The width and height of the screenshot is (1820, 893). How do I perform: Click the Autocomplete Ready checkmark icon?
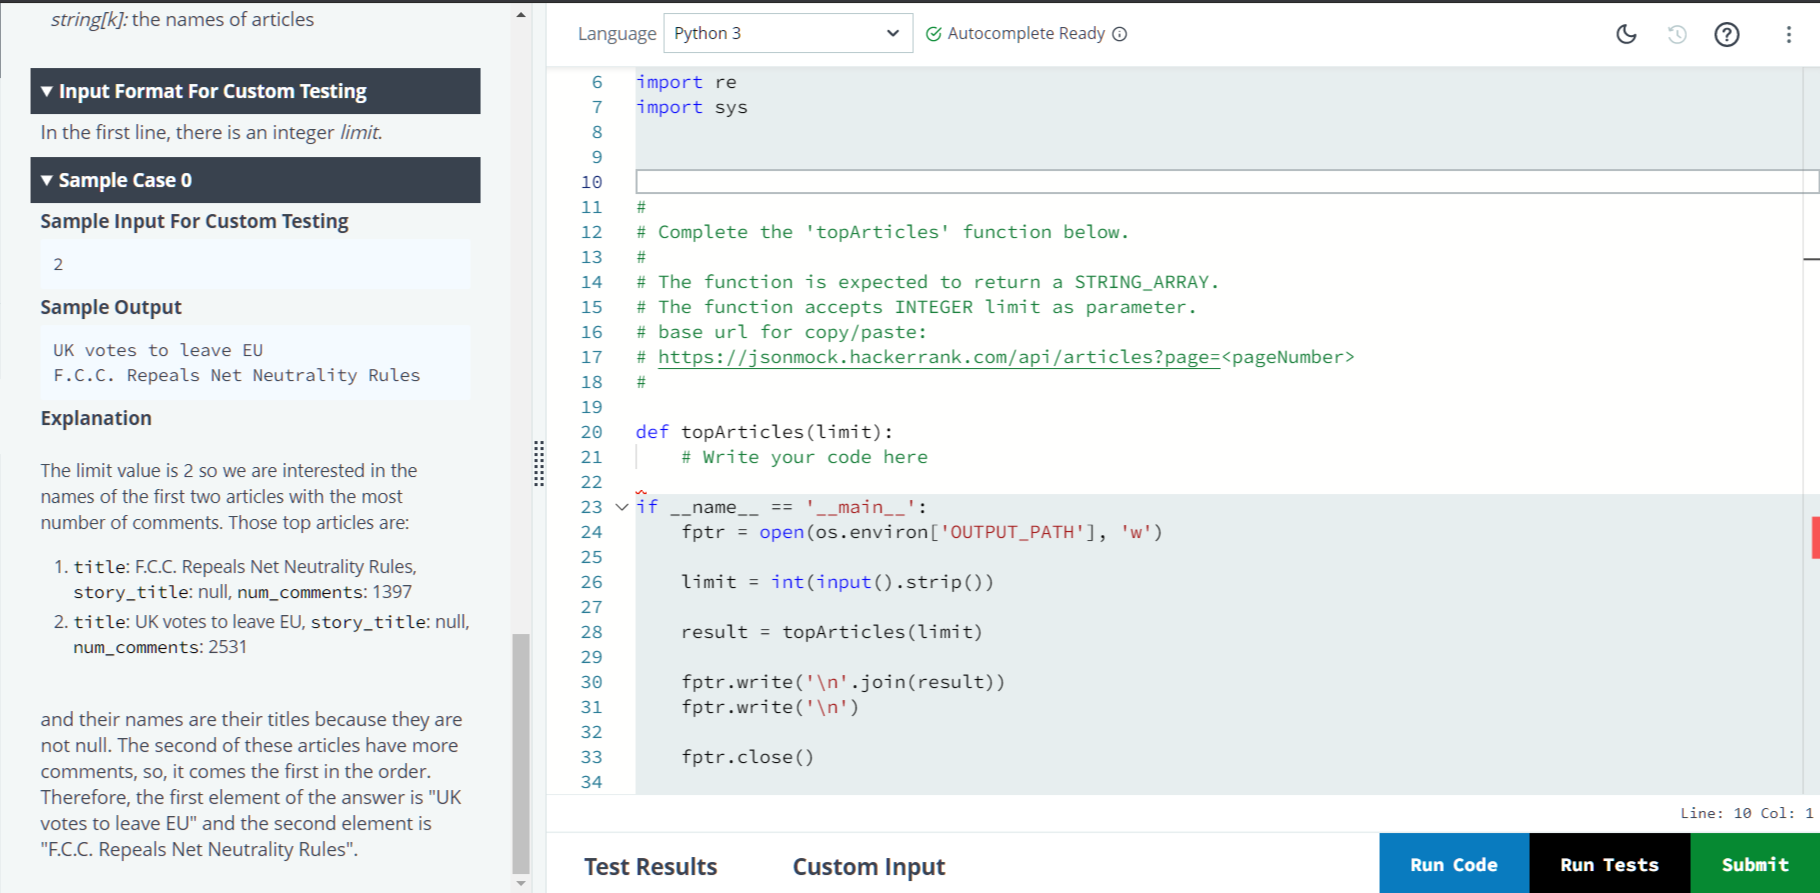point(934,34)
